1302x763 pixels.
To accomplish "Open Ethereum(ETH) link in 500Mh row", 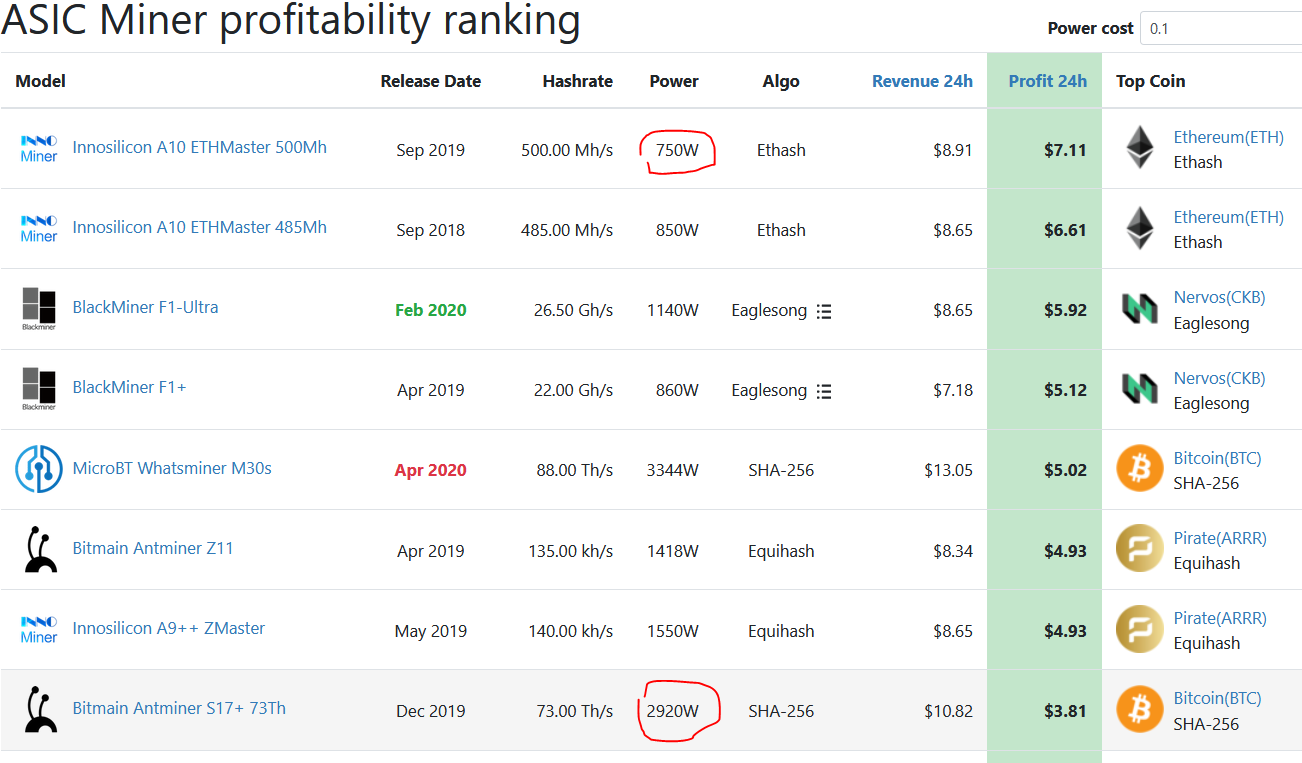I will click(x=1228, y=137).
